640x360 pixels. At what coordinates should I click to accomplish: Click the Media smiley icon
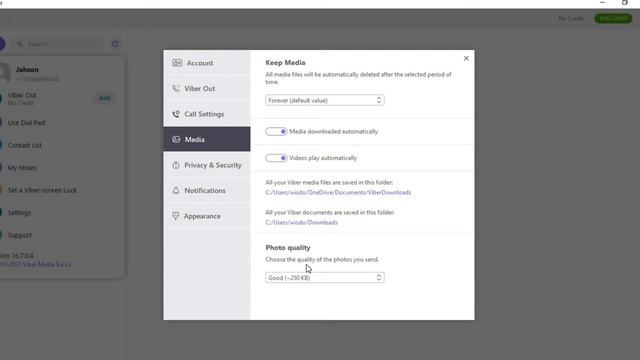pos(176,139)
